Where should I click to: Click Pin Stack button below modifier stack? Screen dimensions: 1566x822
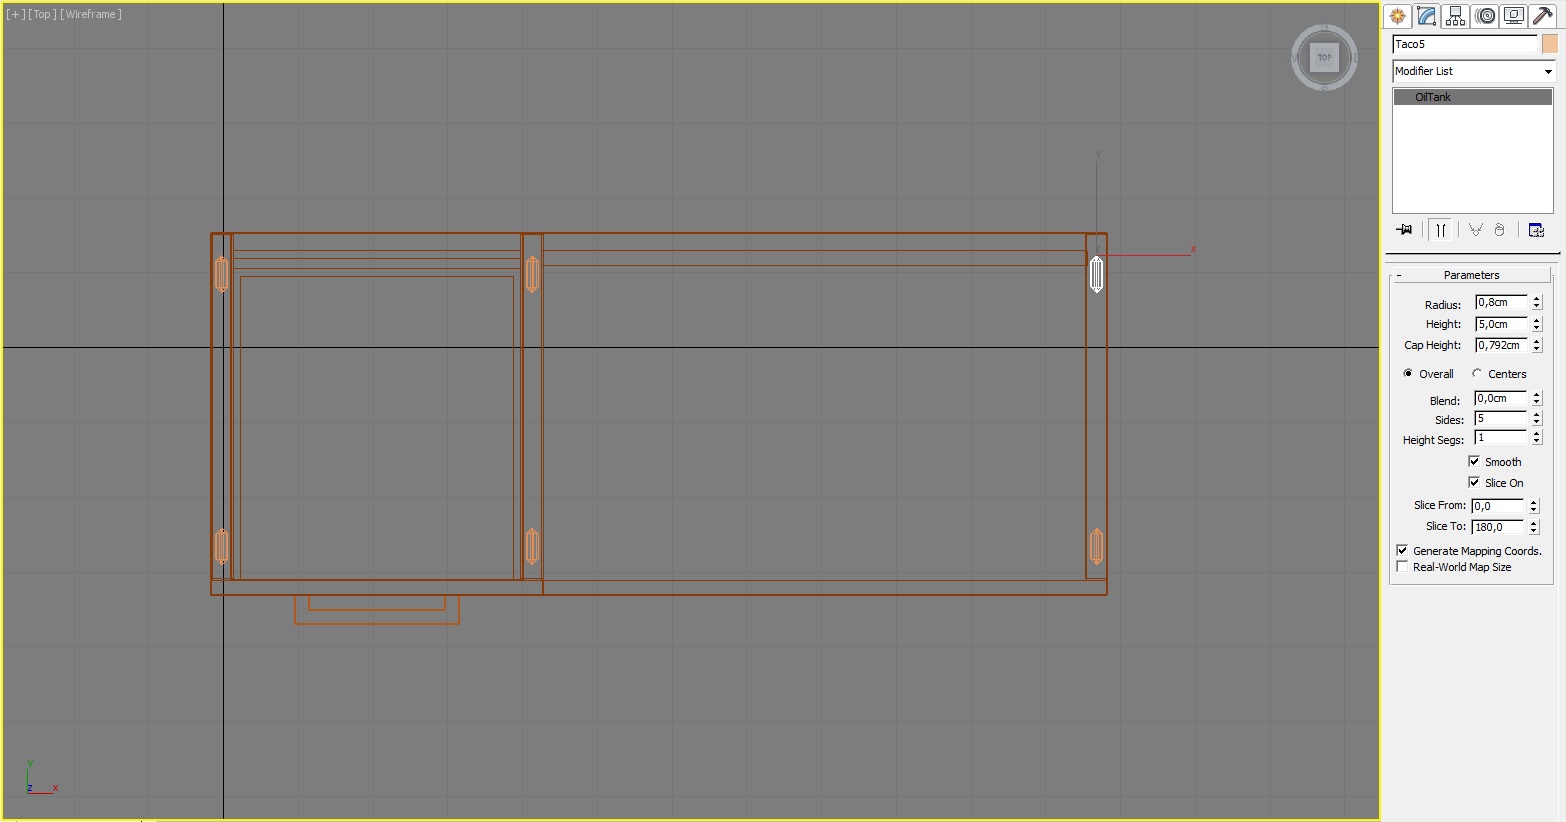tap(1404, 229)
